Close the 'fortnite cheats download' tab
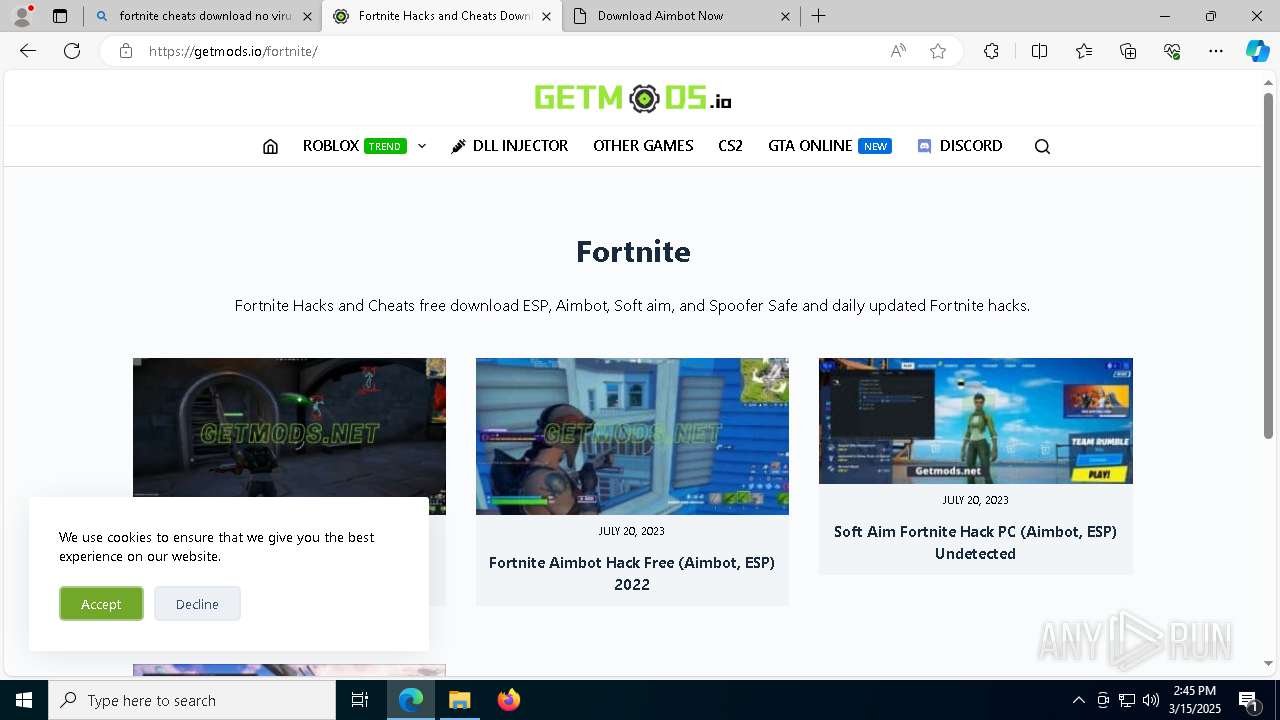 tap(308, 16)
